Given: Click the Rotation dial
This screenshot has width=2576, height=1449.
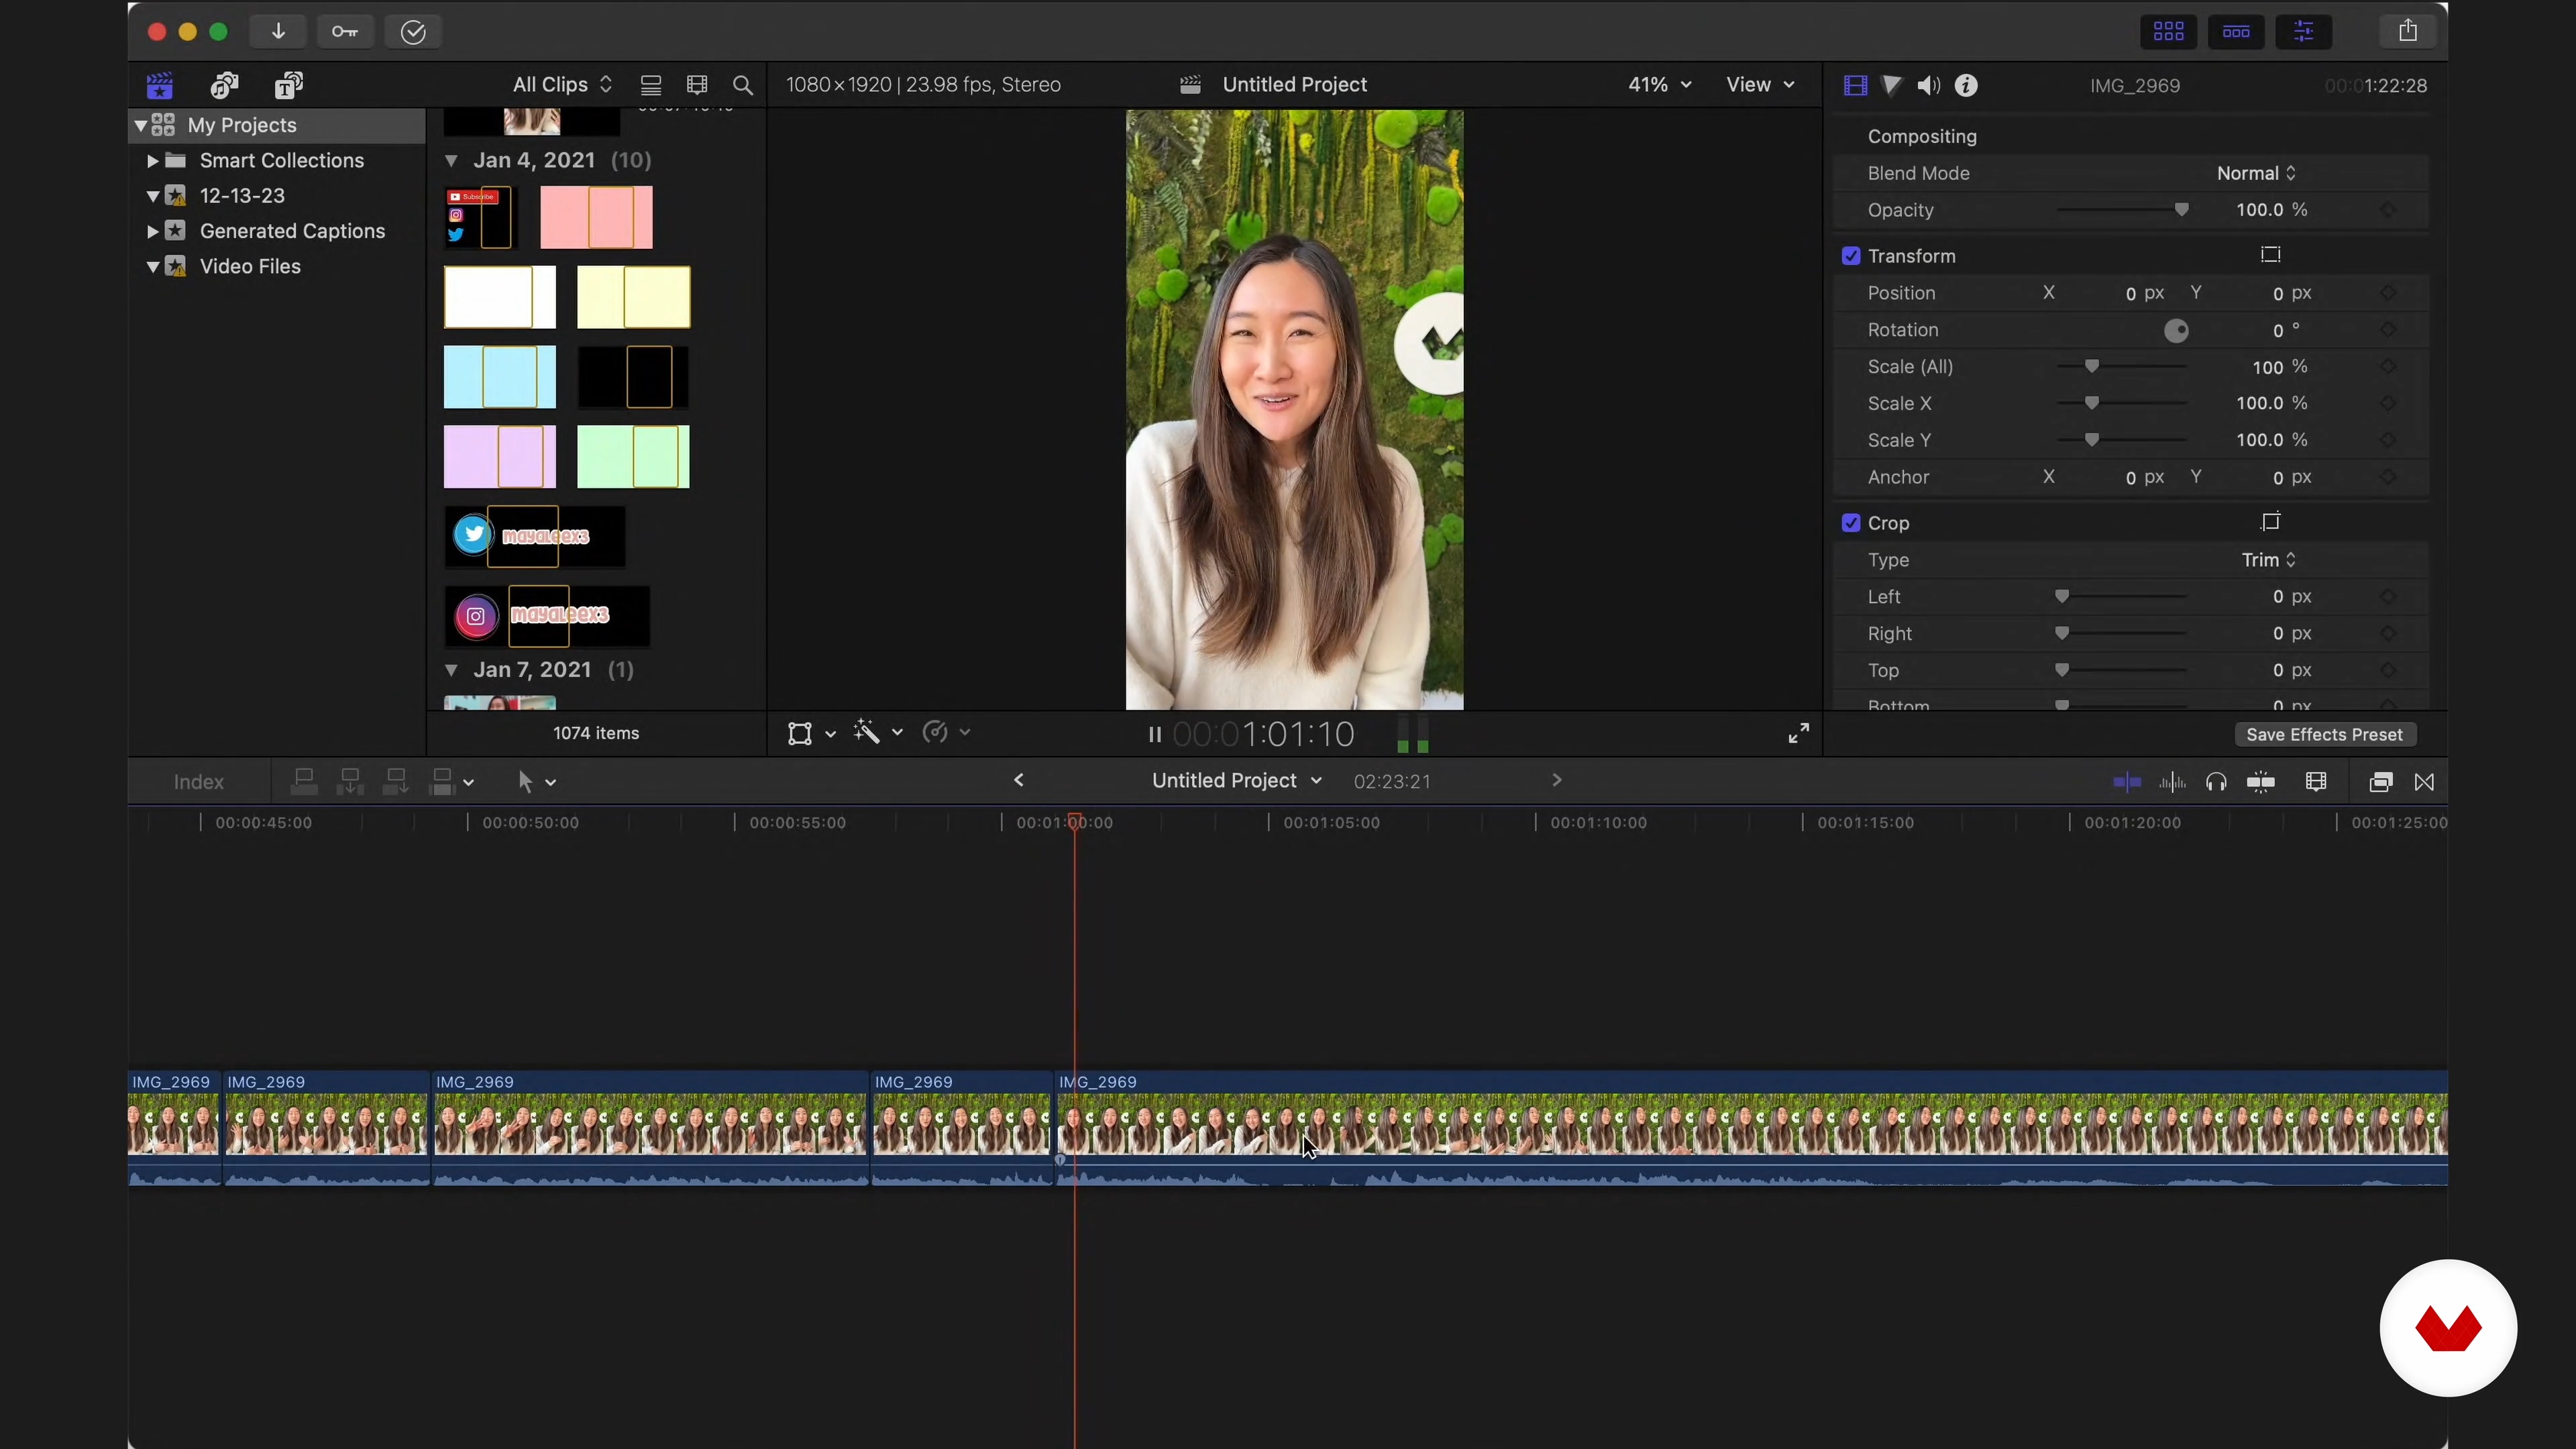Looking at the screenshot, I should 2176,331.
